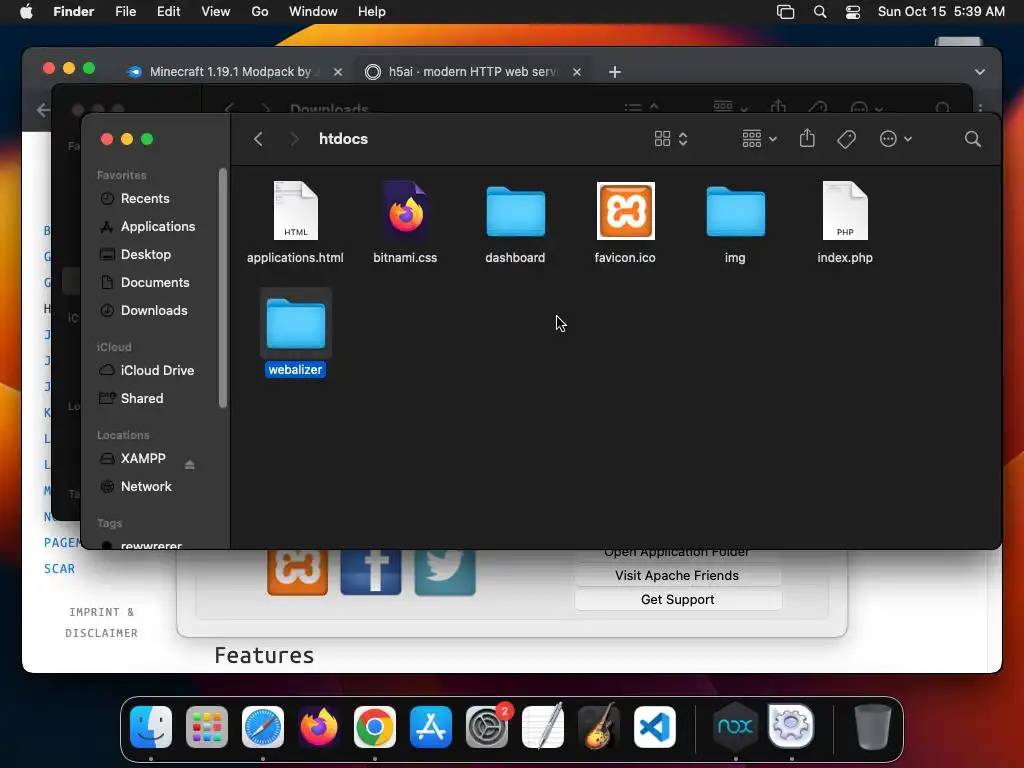This screenshot has width=1024, height=768.
Task: Open the View menu
Action: 216,11
